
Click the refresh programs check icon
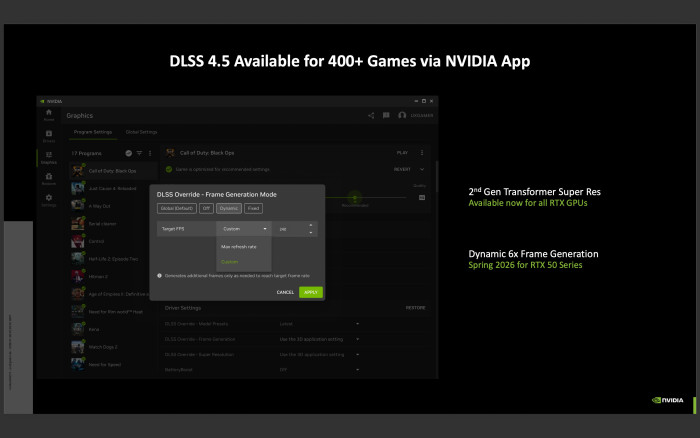[129, 153]
